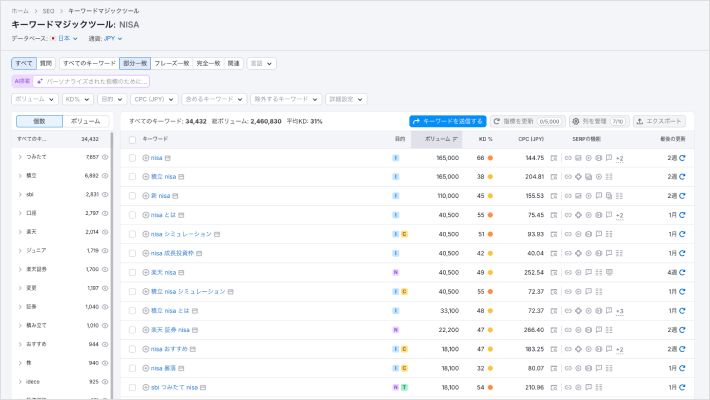Click the refresh icon for the nisa row
710x400 pixels.
click(683, 158)
